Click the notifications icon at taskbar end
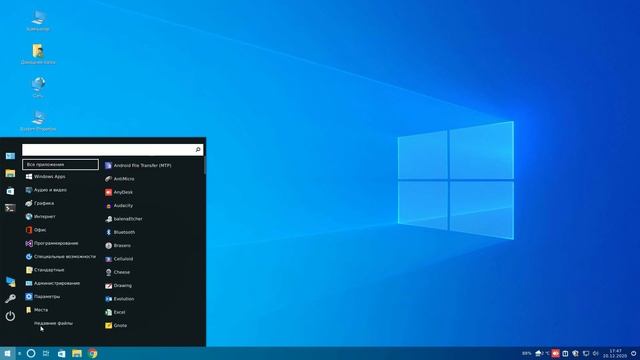Viewport: 640px width, 360px height. coord(633,353)
